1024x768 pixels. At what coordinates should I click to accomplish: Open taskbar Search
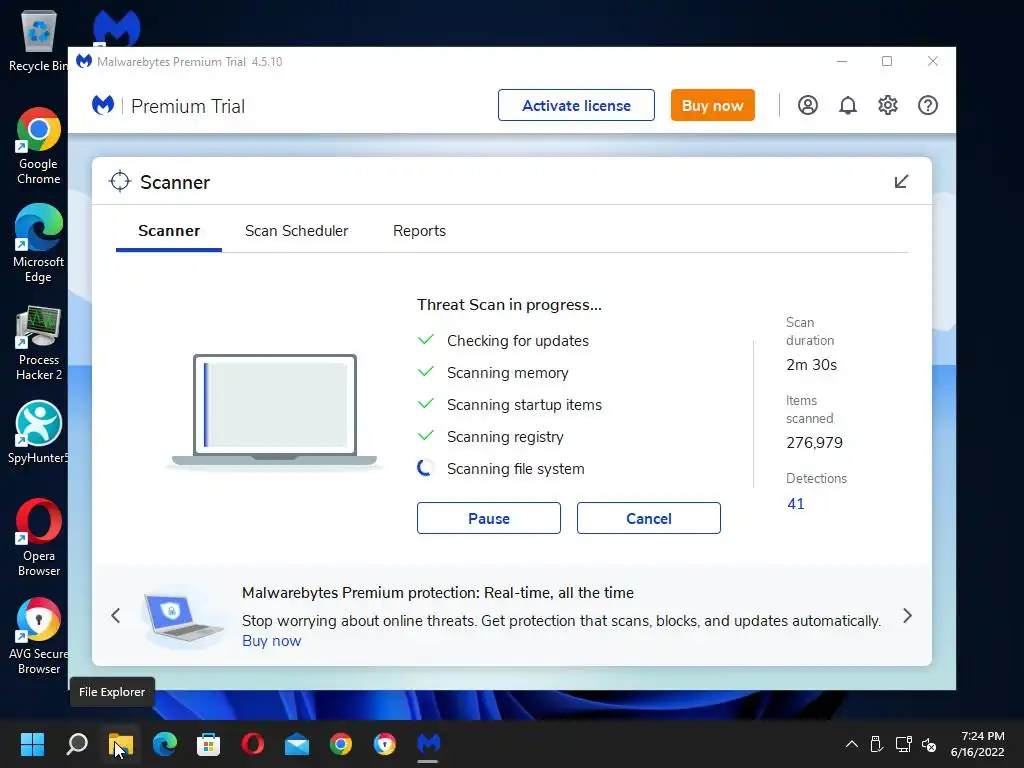coord(77,744)
